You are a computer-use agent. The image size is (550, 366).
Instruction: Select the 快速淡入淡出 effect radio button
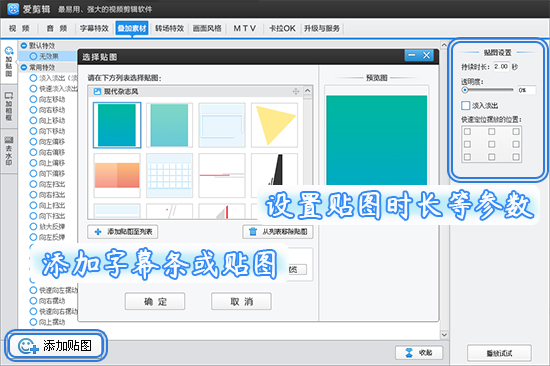click(x=33, y=88)
